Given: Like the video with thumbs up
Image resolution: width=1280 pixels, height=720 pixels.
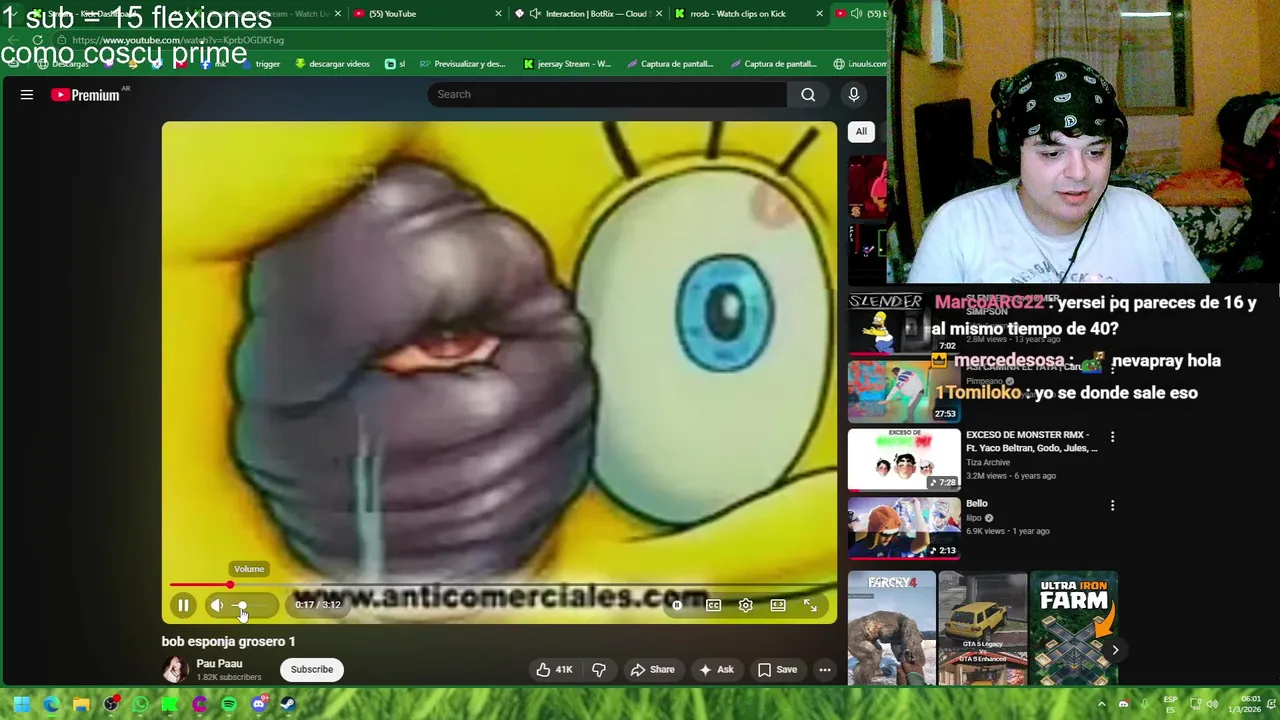Looking at the screenshot, I should [554, 670].
